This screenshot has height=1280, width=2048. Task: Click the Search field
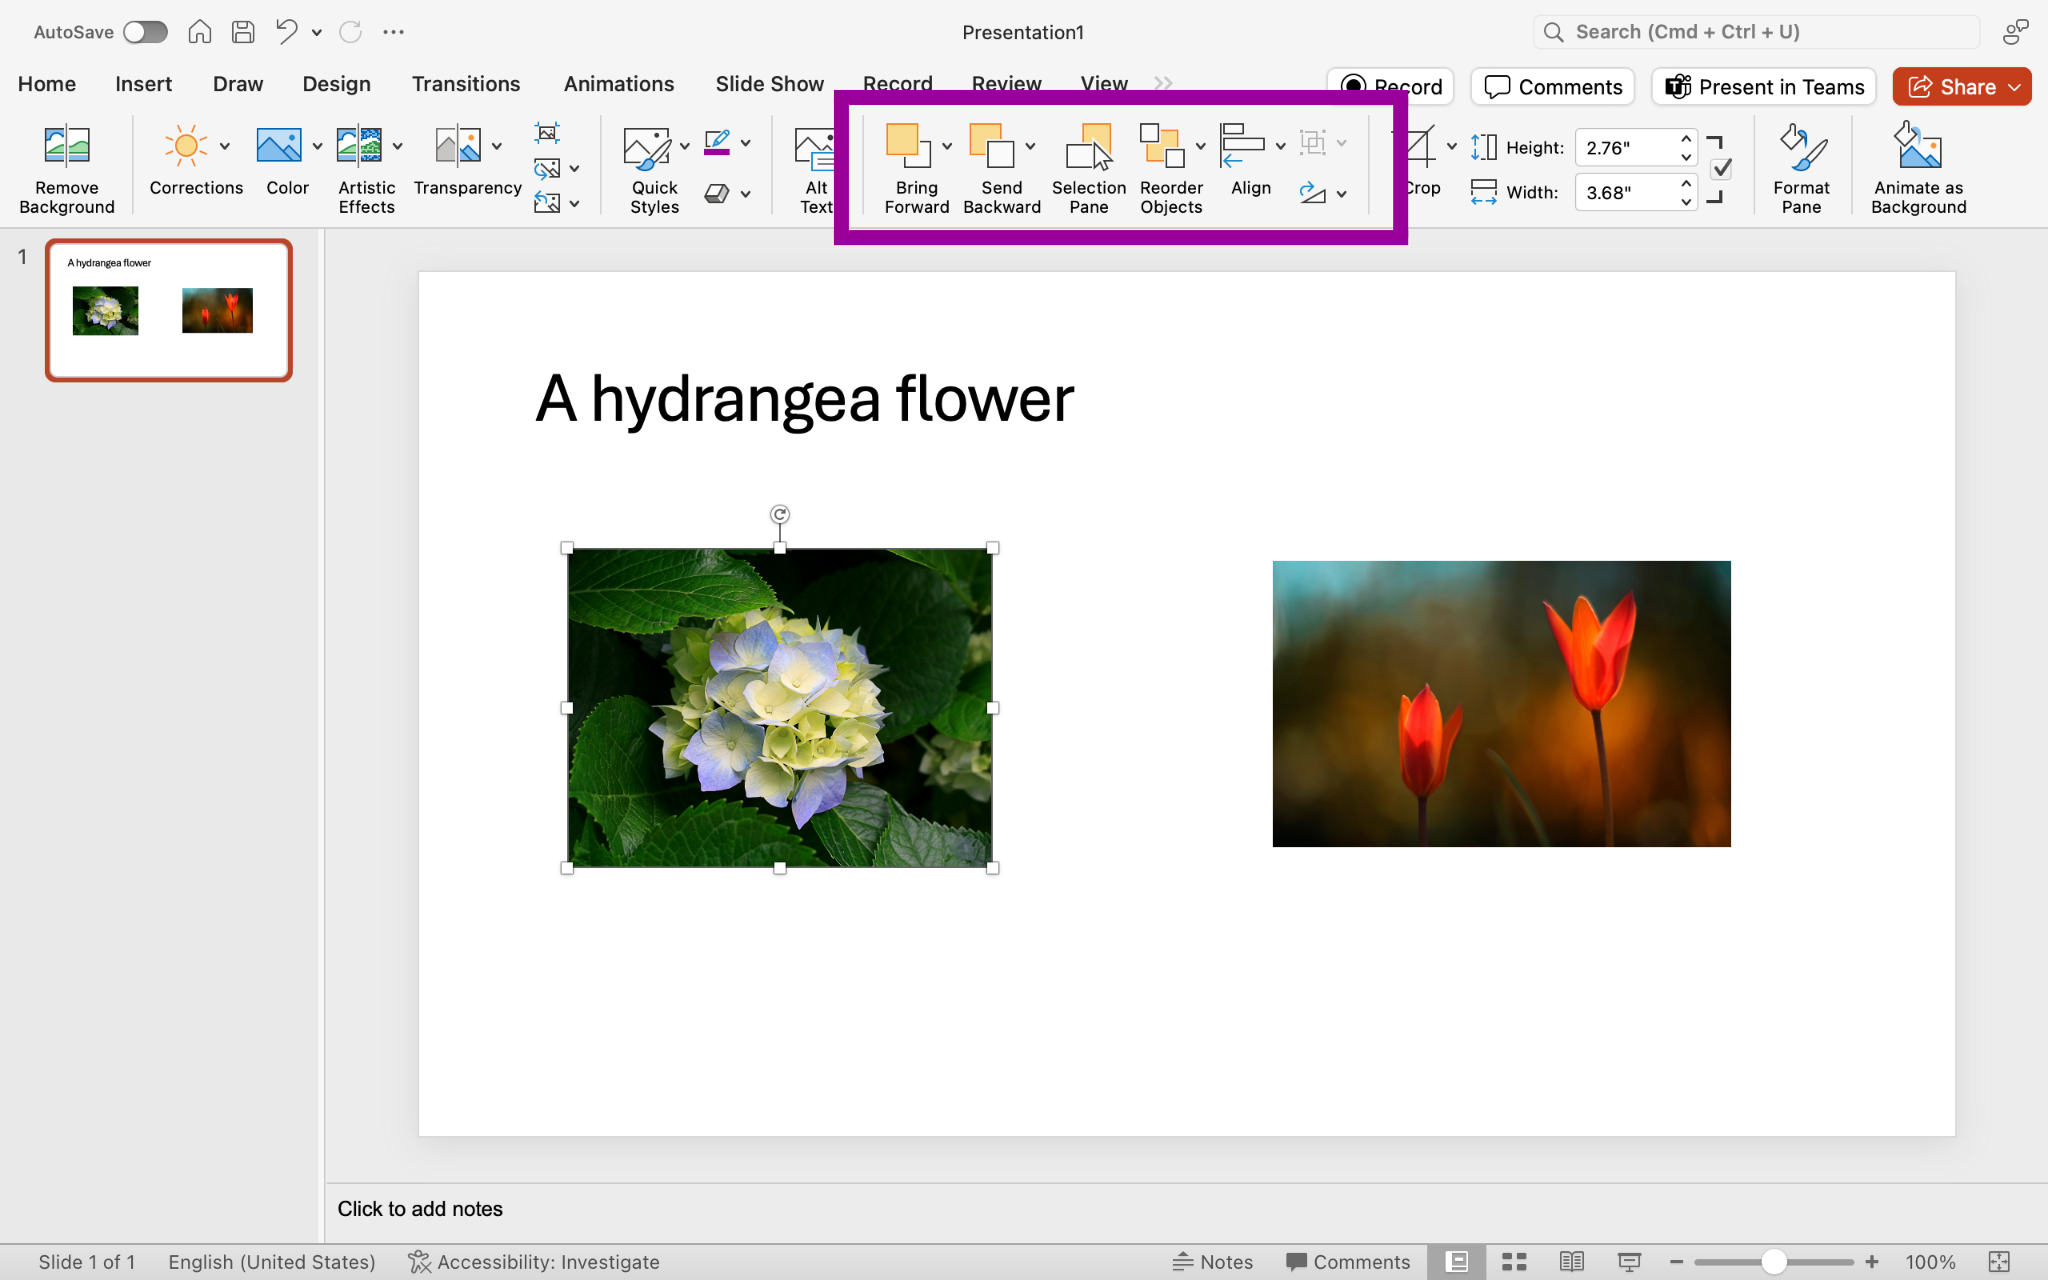(x=1756, y=32)
